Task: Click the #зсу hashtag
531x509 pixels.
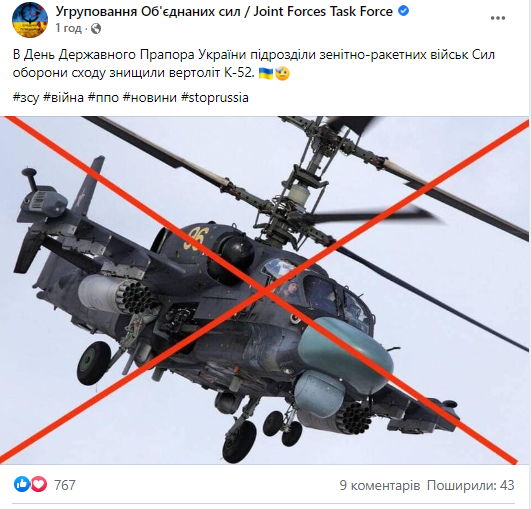Action: click(x=26, y=98)
